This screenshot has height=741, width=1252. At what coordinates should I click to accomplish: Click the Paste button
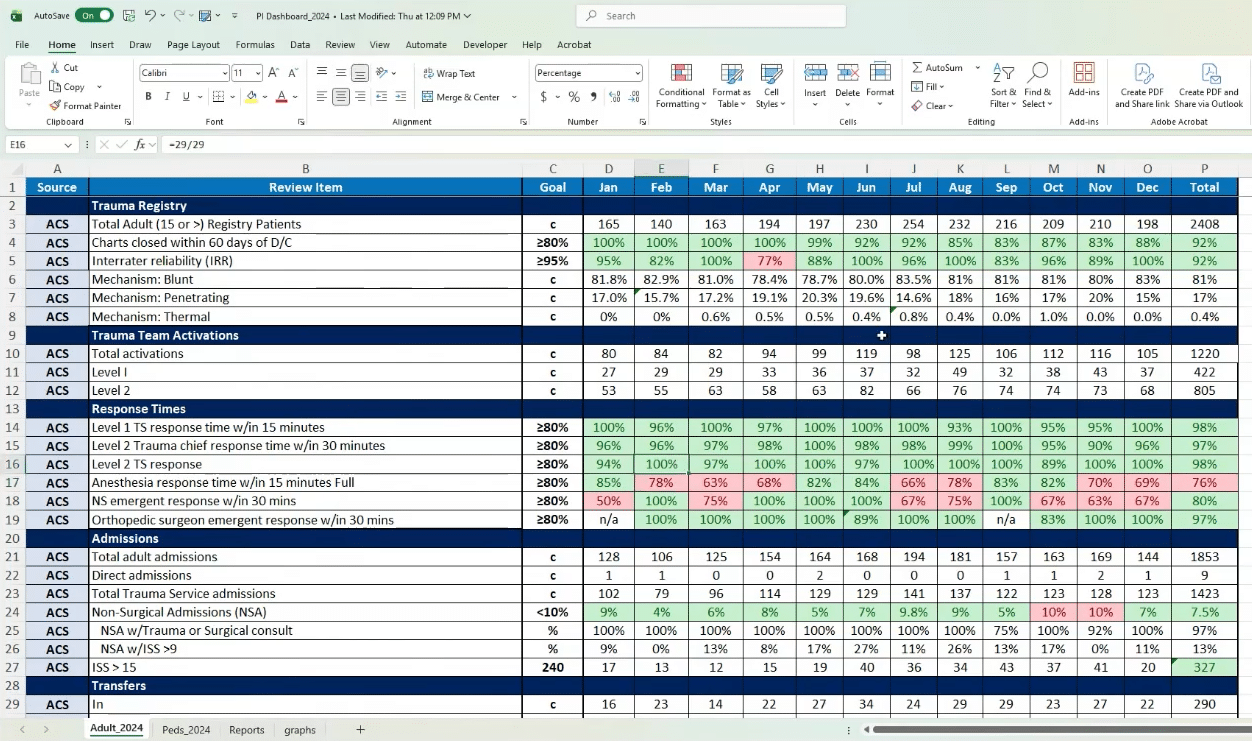[29, 82]
